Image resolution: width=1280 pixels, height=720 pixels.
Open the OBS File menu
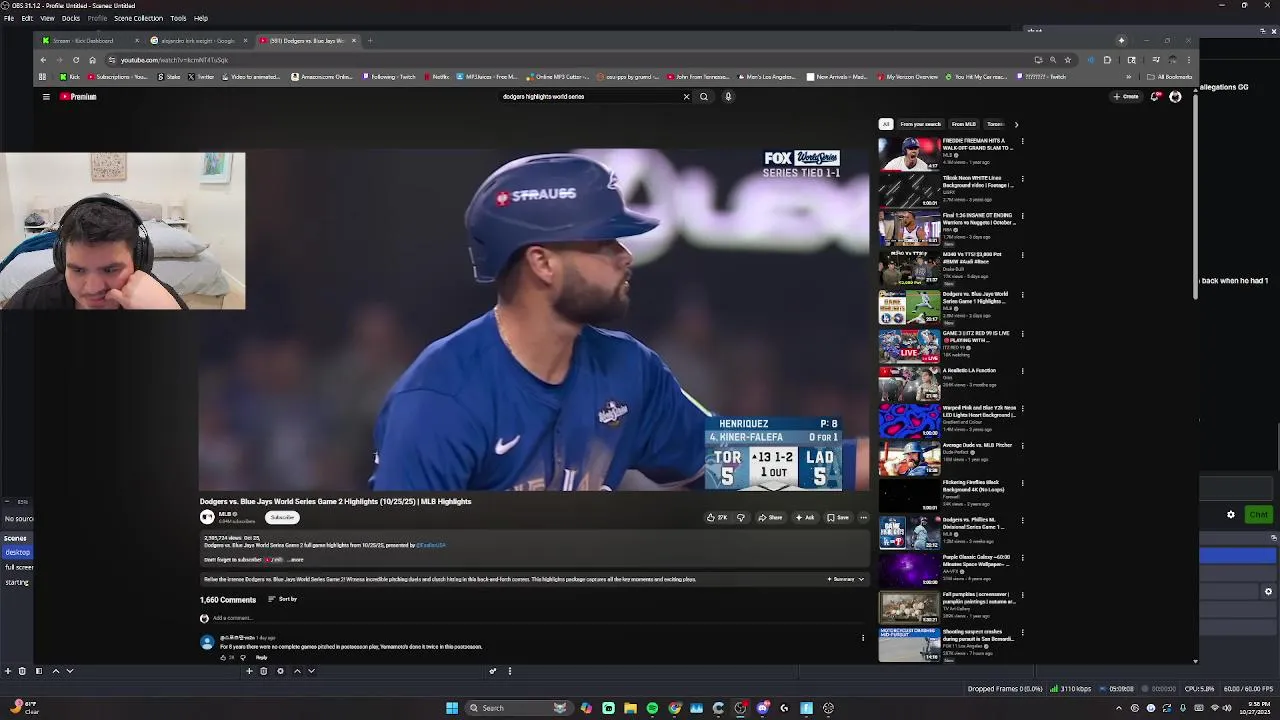9,18
